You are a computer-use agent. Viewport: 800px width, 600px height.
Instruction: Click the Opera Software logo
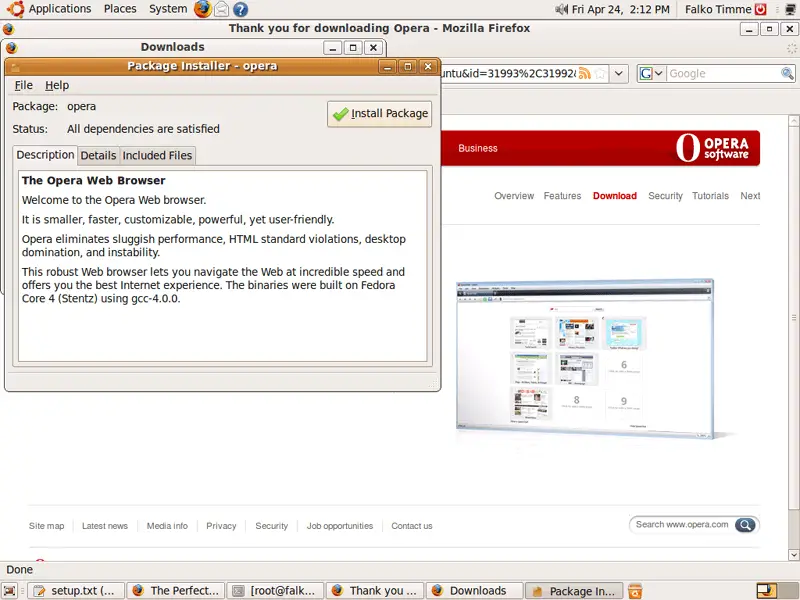712,148
